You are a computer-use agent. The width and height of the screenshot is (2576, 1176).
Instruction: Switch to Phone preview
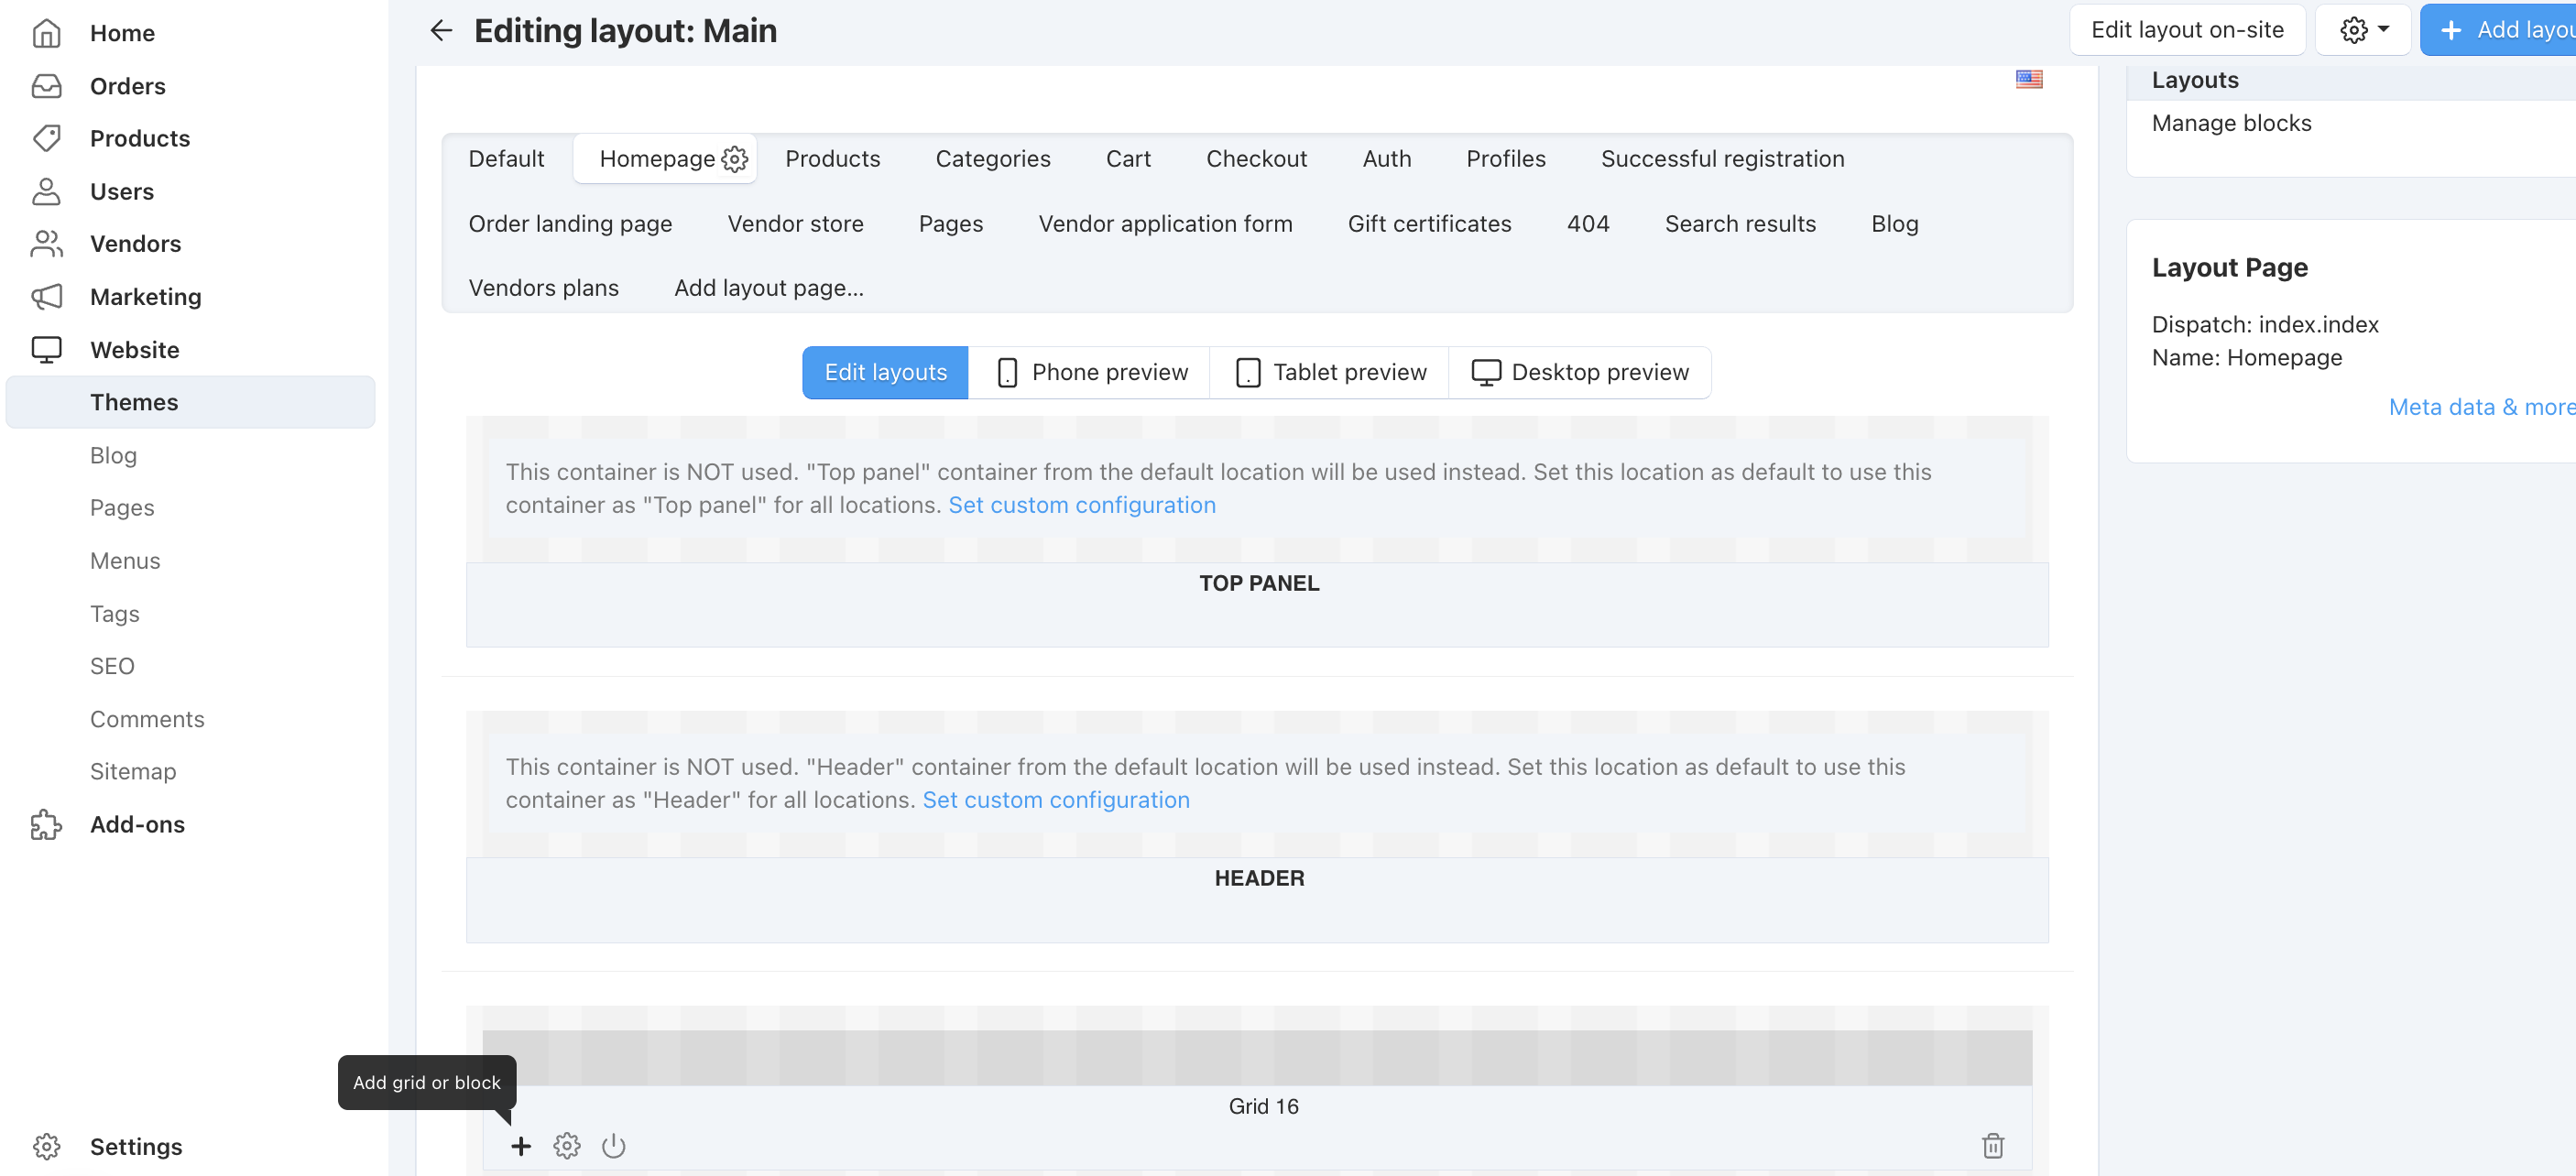(x=1090, y=372)
